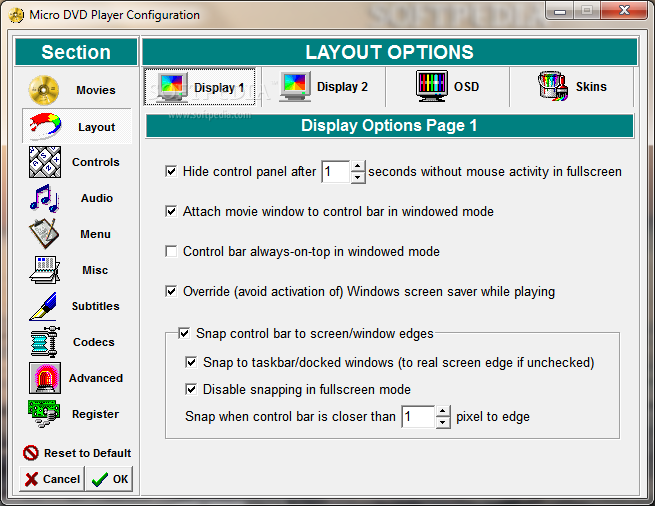Viewport: 655px width, 506px height.
Task: Close the configuration window
Action: tap(624, 10)
